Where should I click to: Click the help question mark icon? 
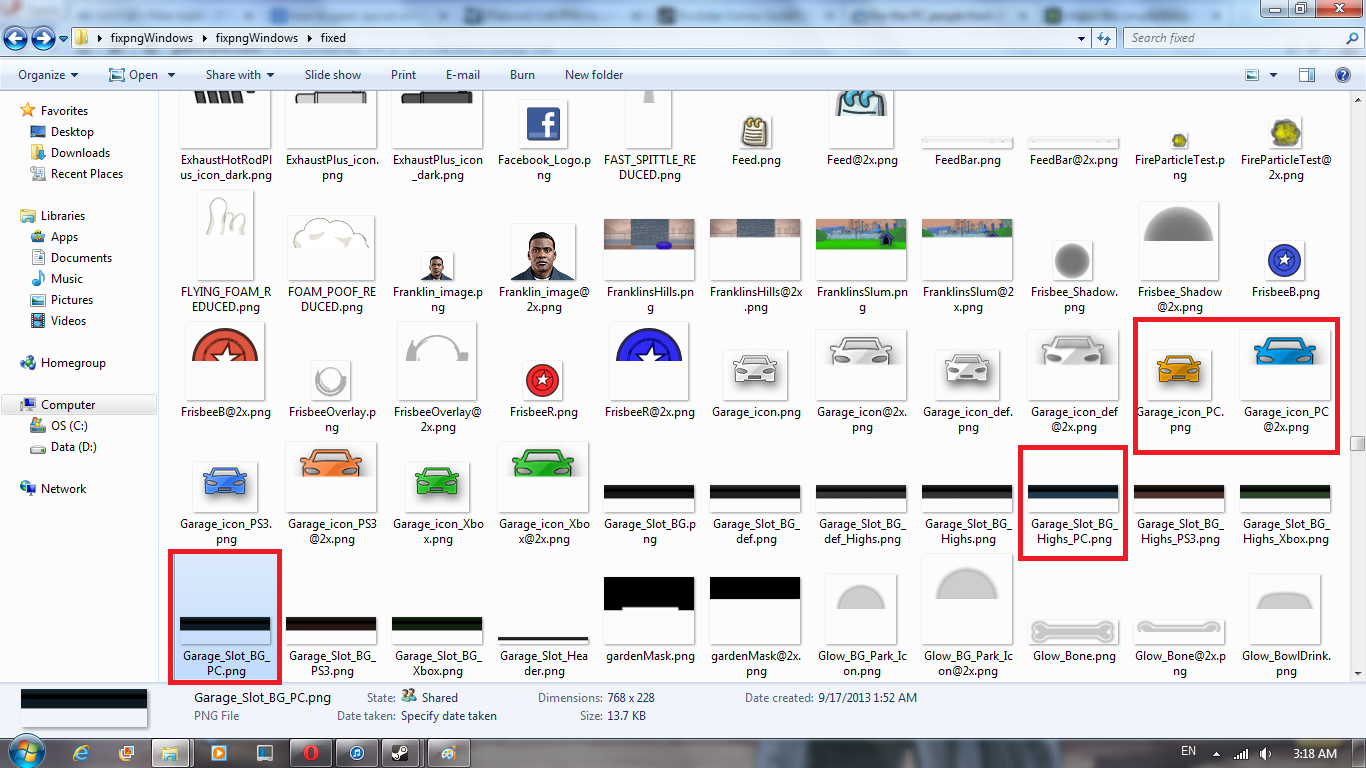[1343, 75]
